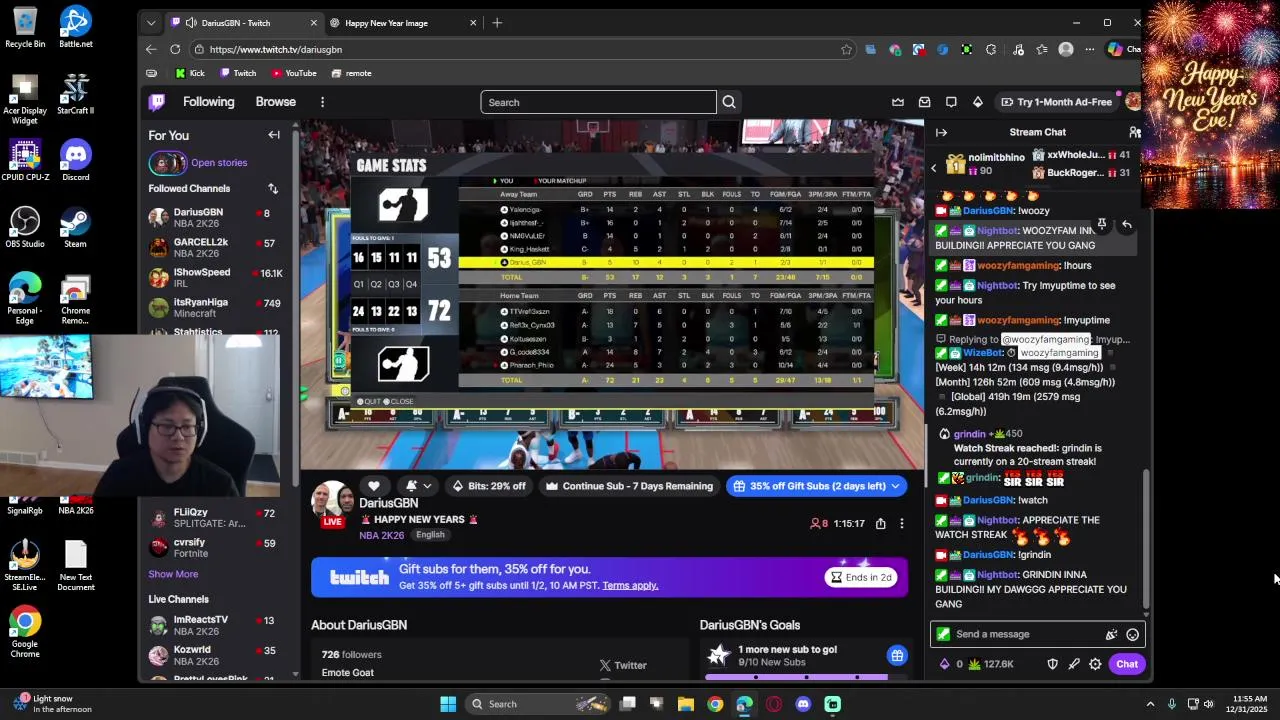Open the Twitch home logo
The height and width of the screenshot is (720, 1280).
157,102
